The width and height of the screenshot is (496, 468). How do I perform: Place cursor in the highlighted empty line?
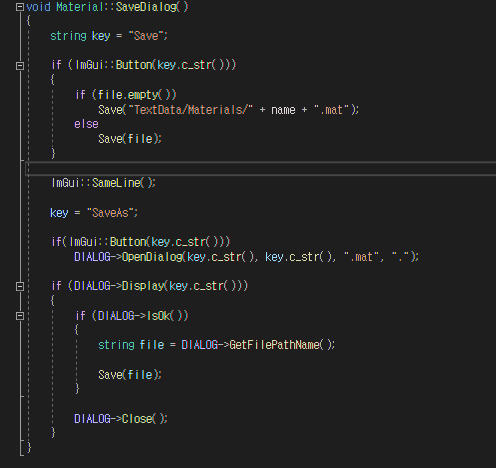click(x=261, y=168)
